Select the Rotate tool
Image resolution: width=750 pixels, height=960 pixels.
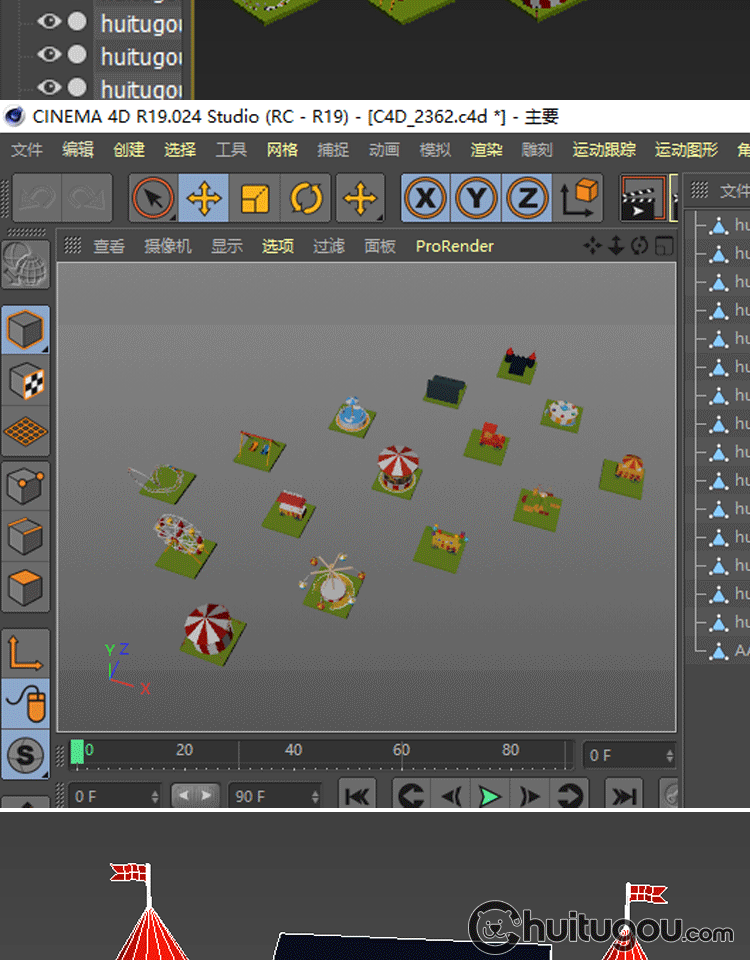[x=306, y=199]
